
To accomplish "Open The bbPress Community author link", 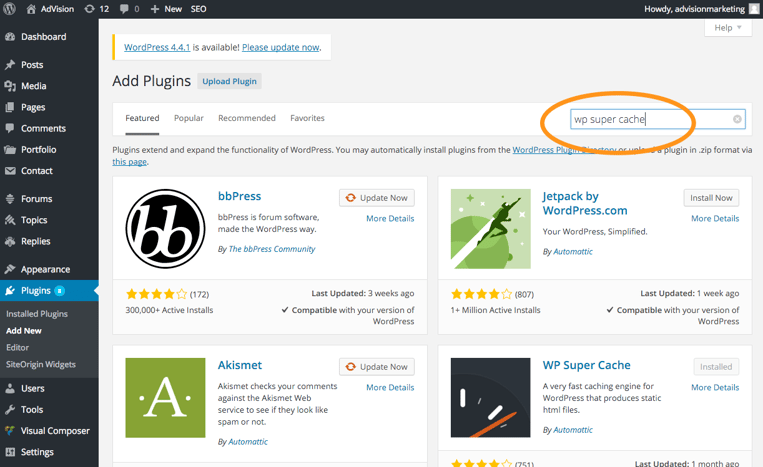I will (x=272, y=249).
